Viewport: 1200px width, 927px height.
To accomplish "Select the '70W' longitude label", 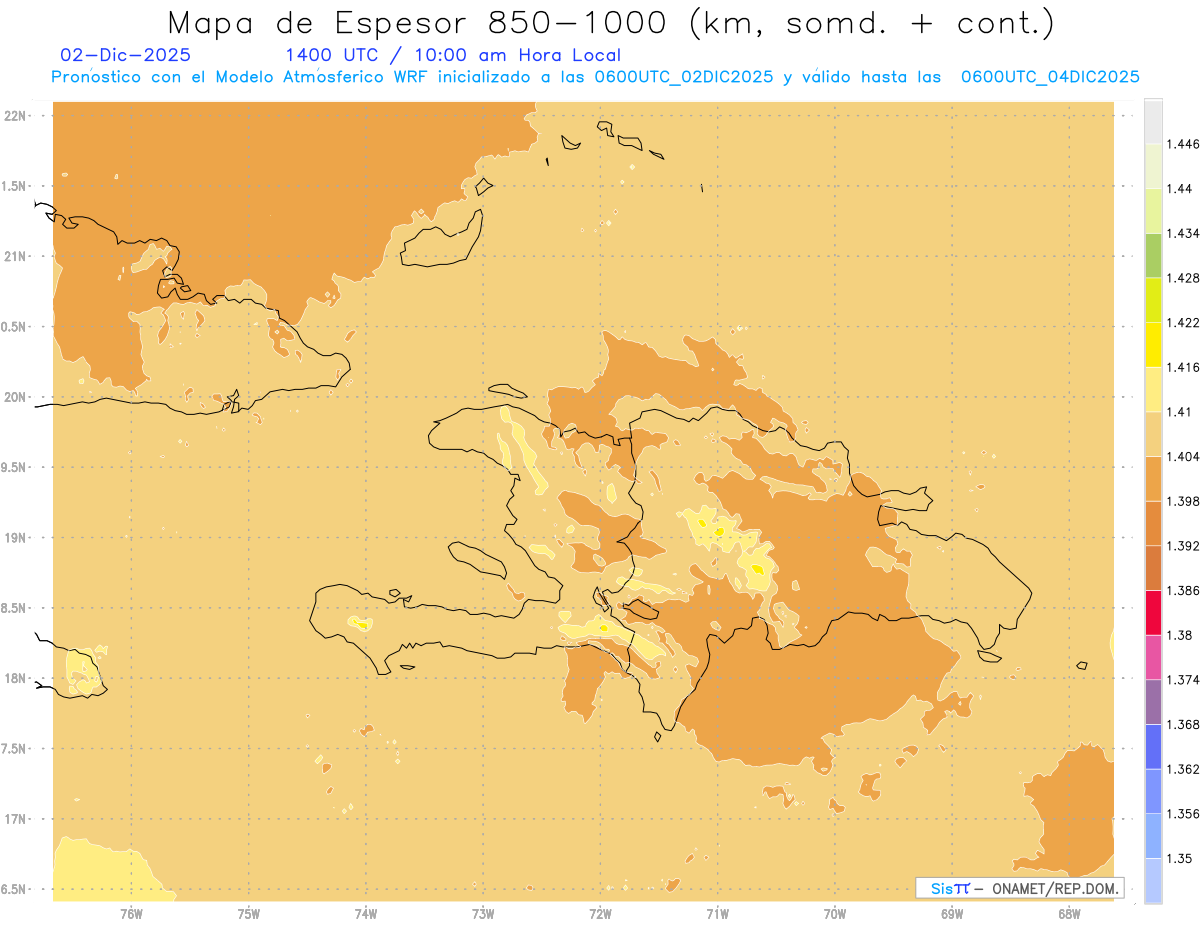I will point(834,914).
